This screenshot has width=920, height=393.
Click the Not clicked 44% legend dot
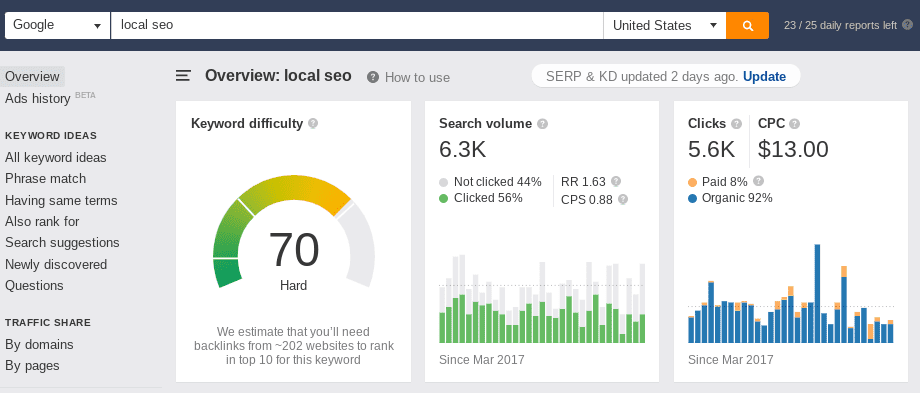coord(444,182)
